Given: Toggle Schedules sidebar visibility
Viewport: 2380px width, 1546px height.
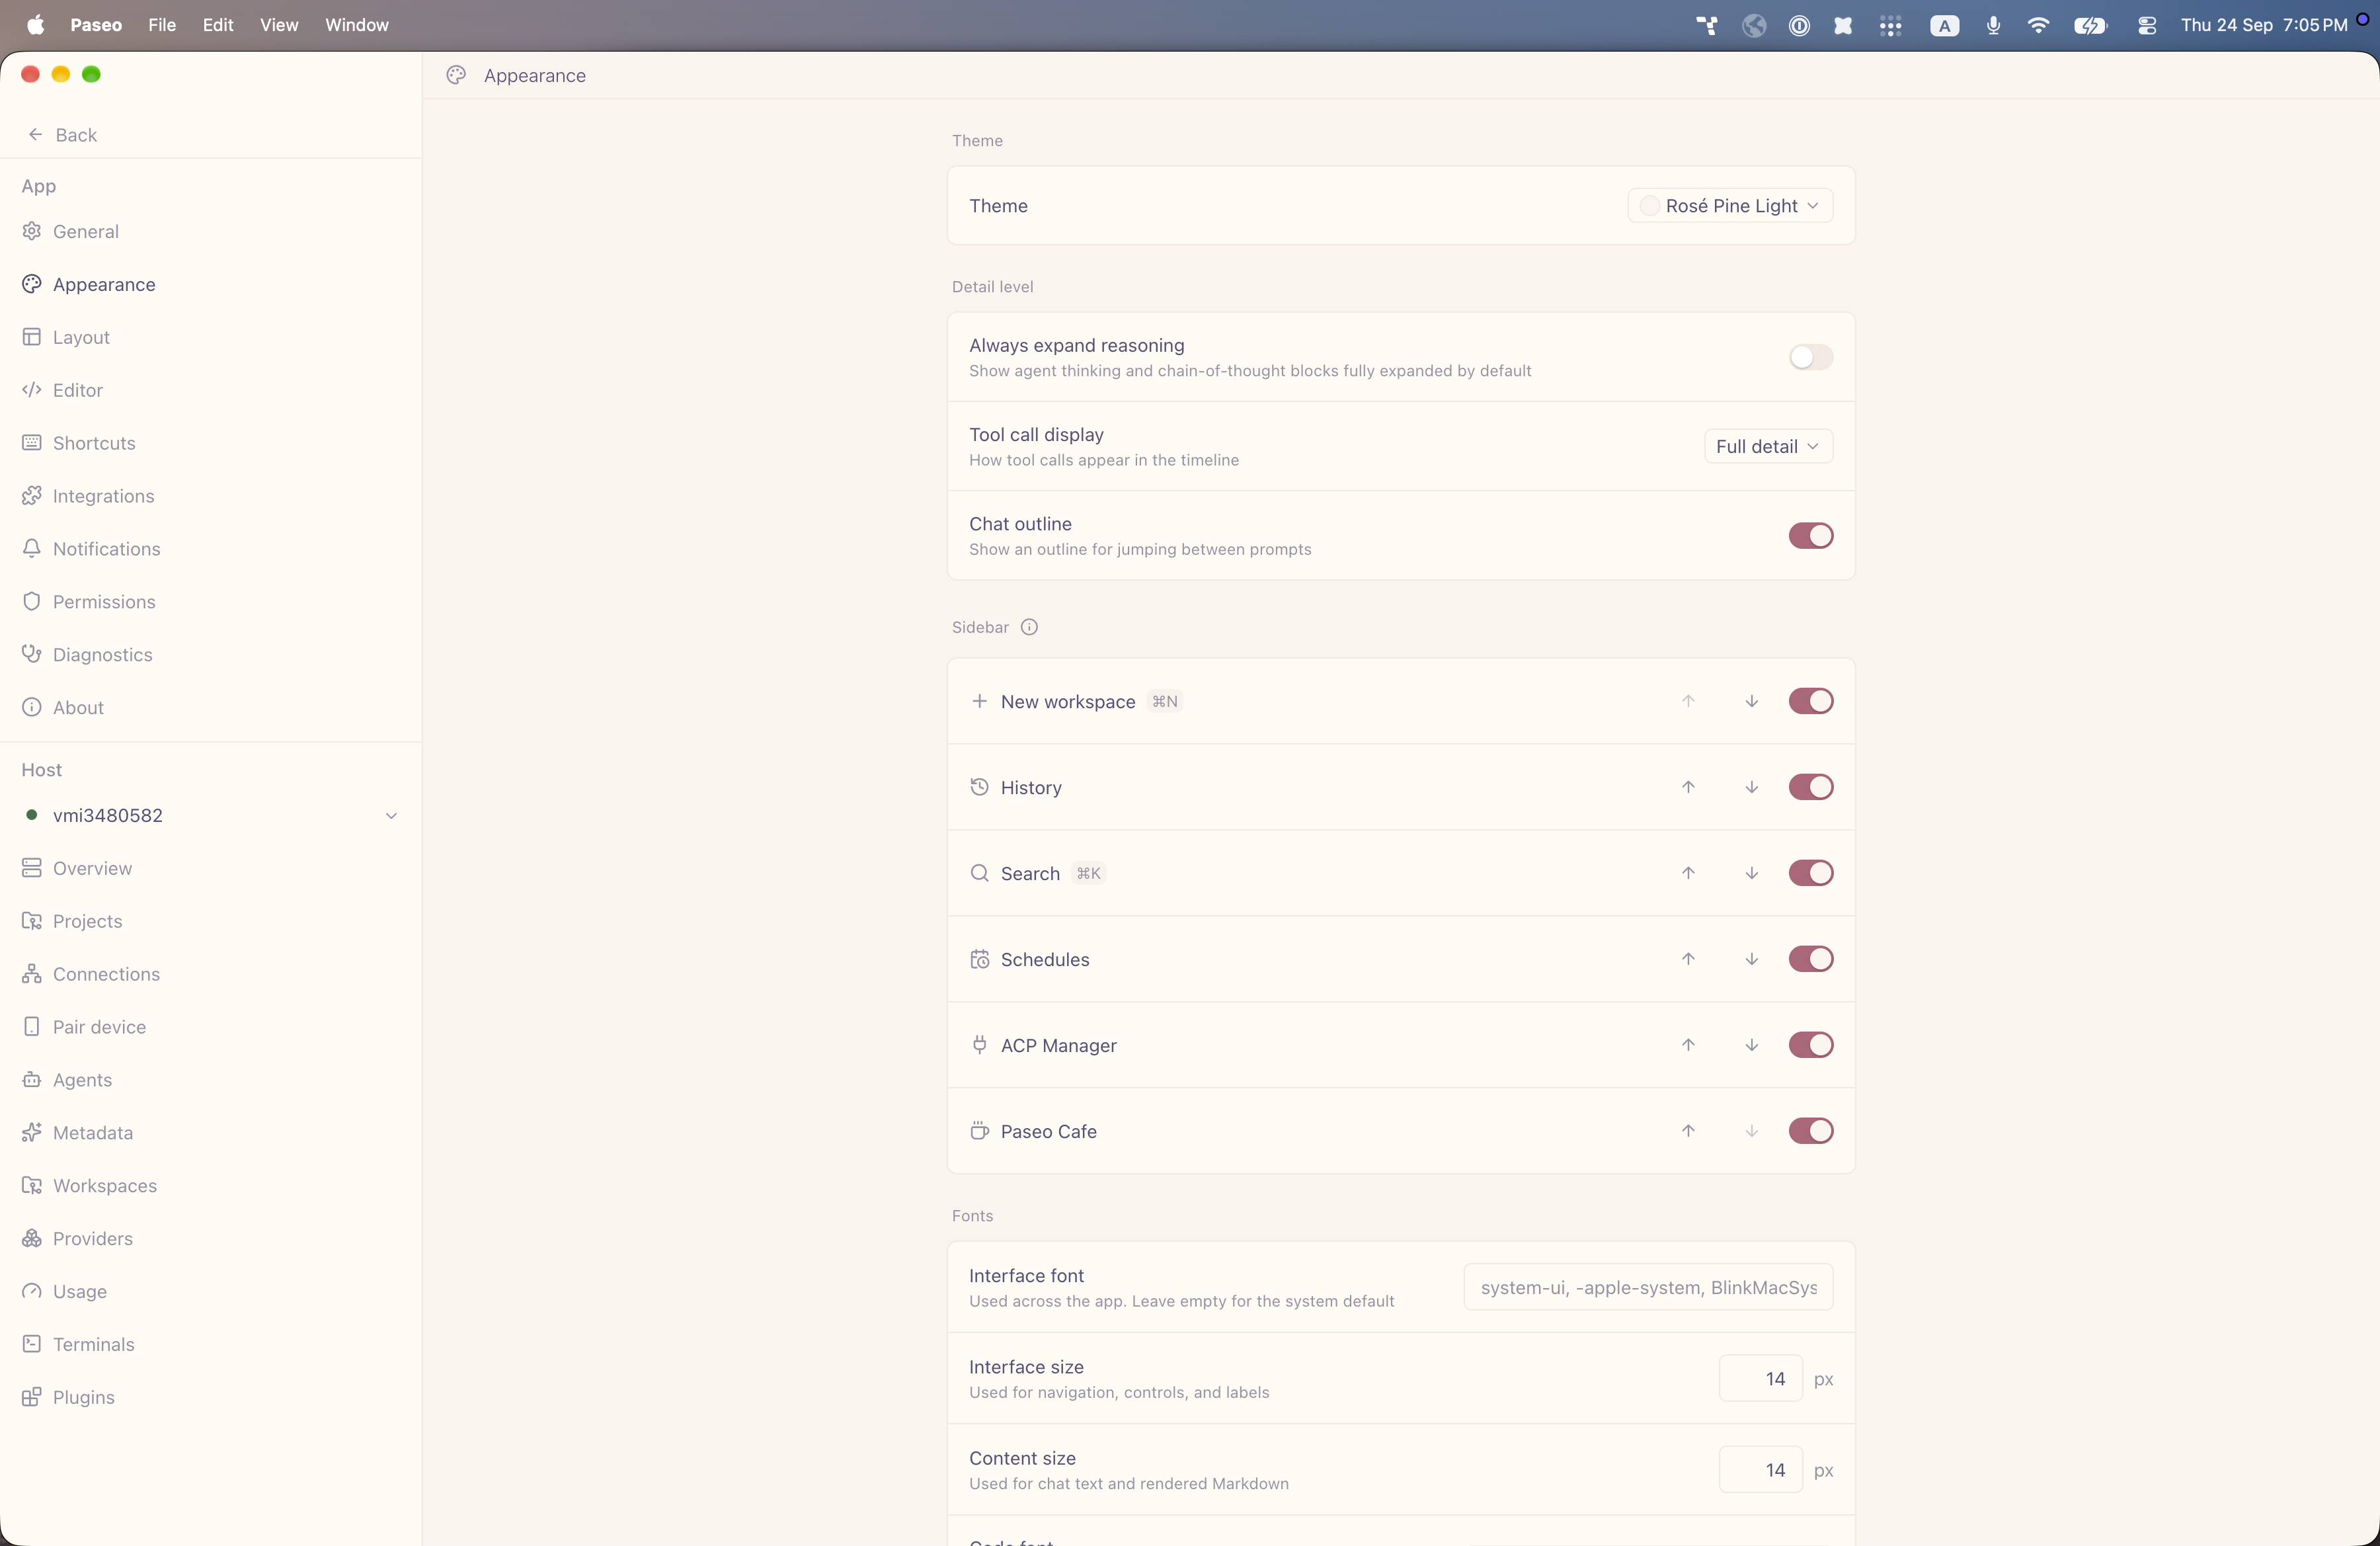Looking at the screenshot, I should 1810,959.
